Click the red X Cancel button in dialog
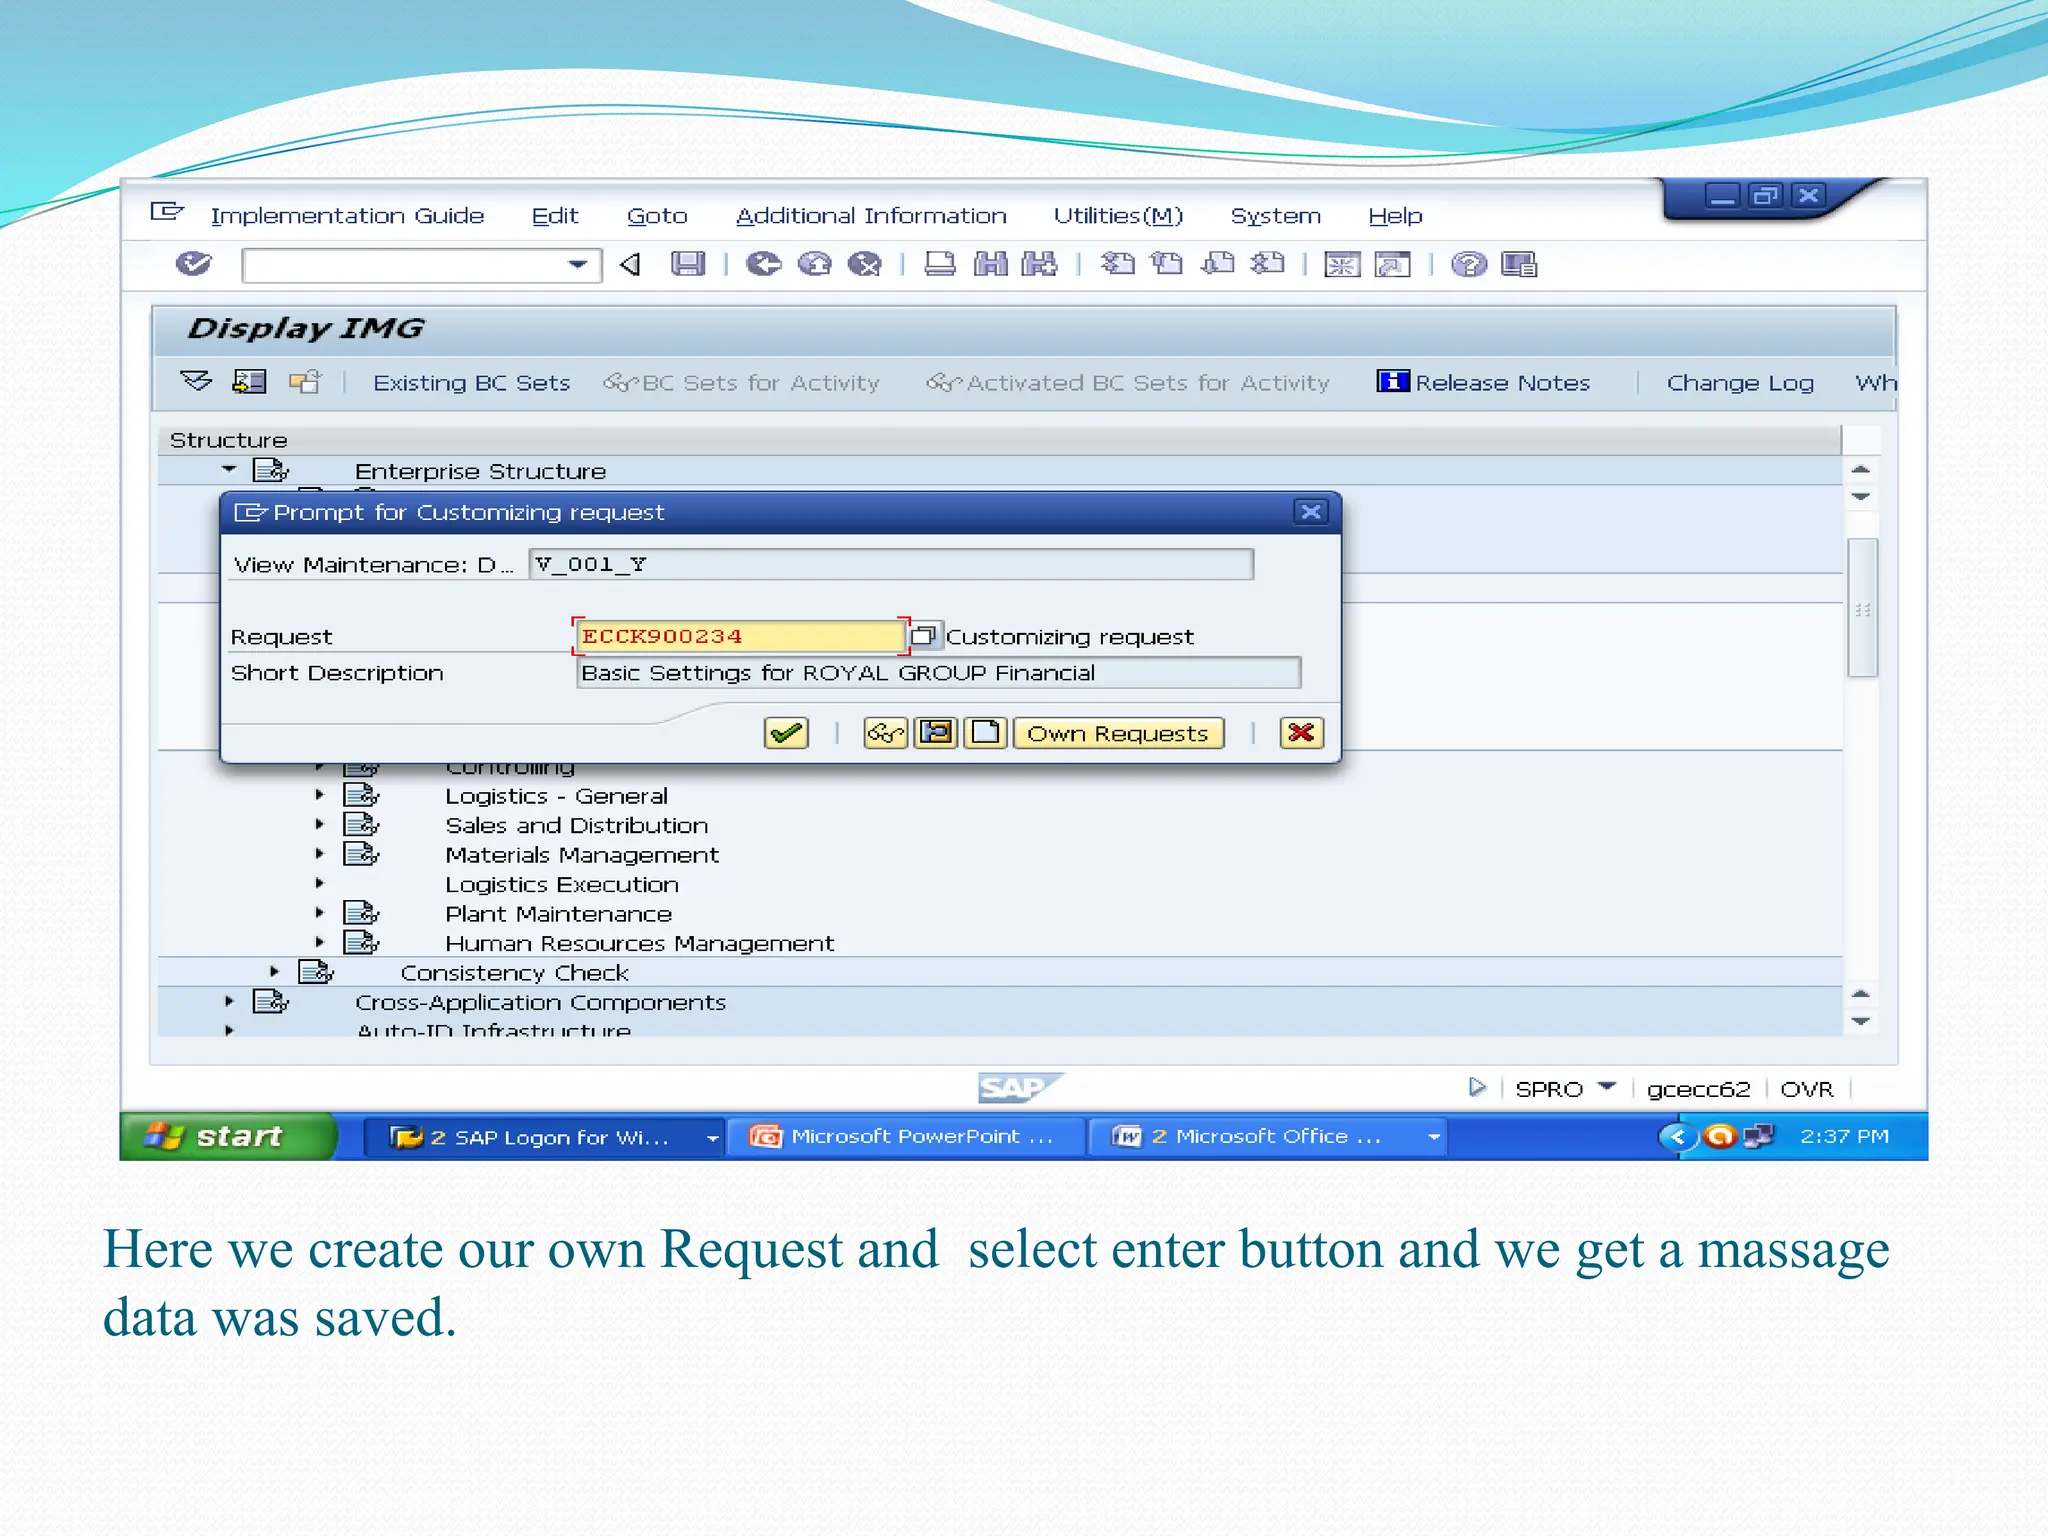Screen dimensions: 2048x1536 1301,733
